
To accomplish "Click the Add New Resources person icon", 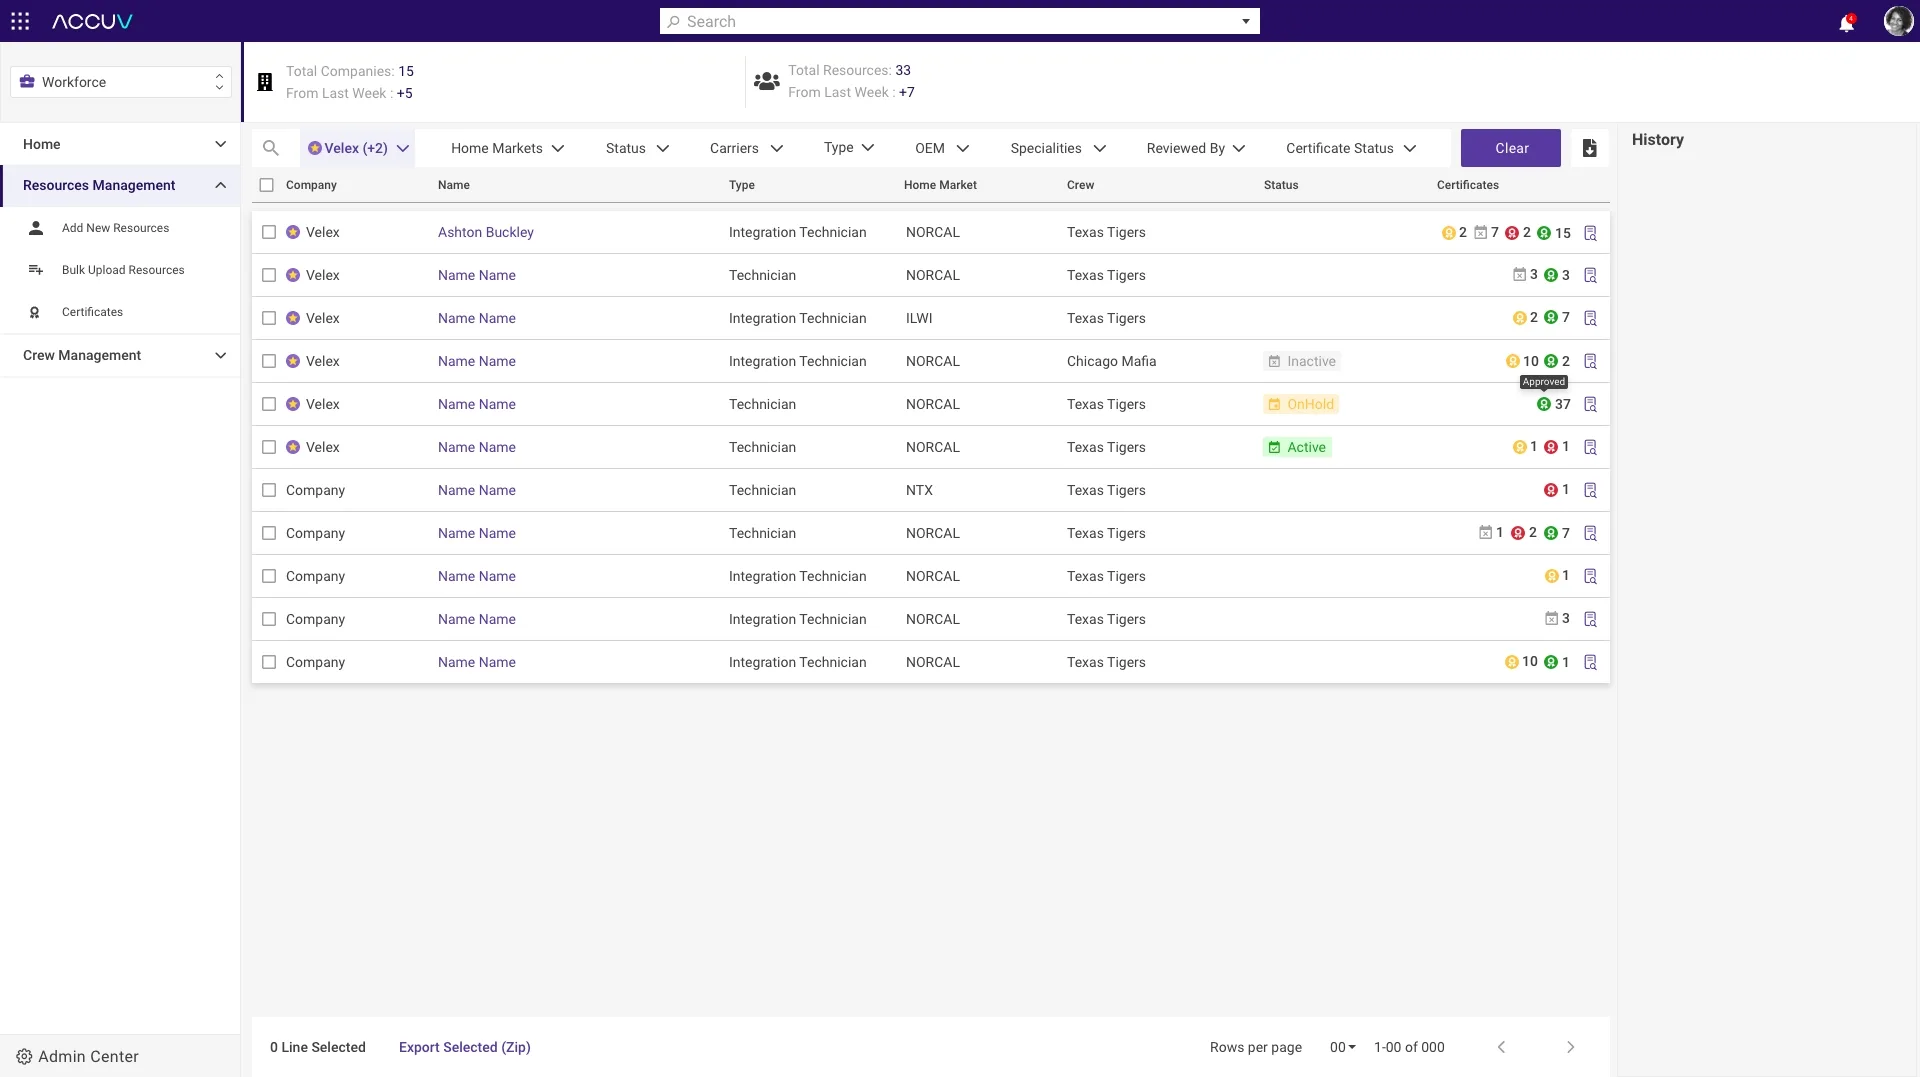I will (x=36, y=228).
